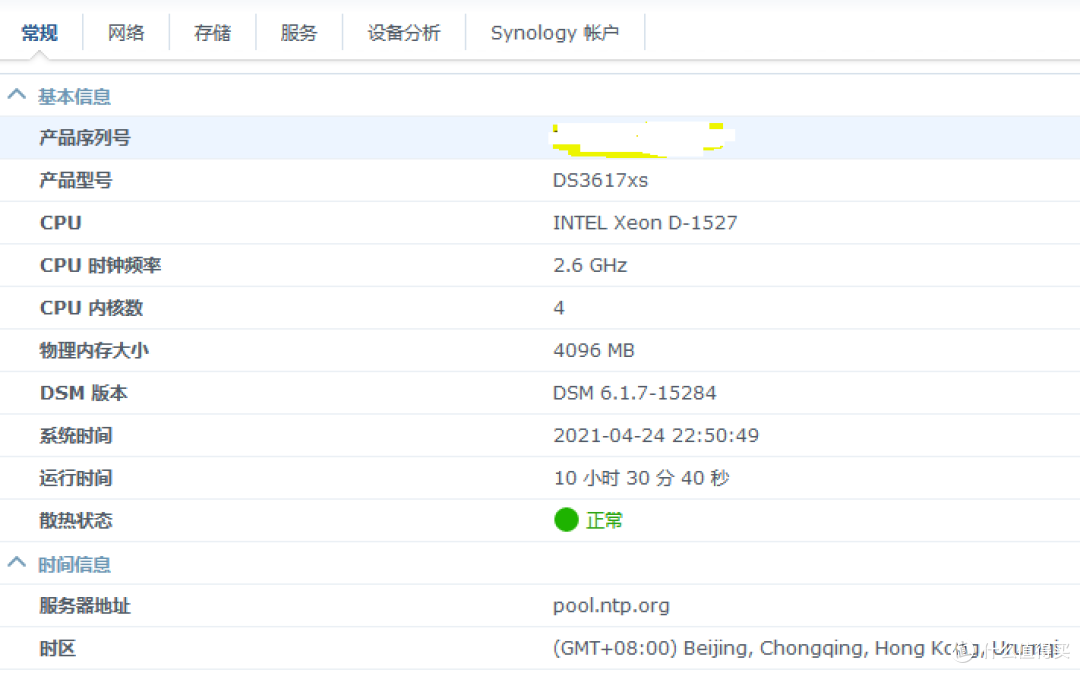Click the 运行时间 uptime value
Image resolution: width=1080 pixels, height=673 pixels.
641,478
